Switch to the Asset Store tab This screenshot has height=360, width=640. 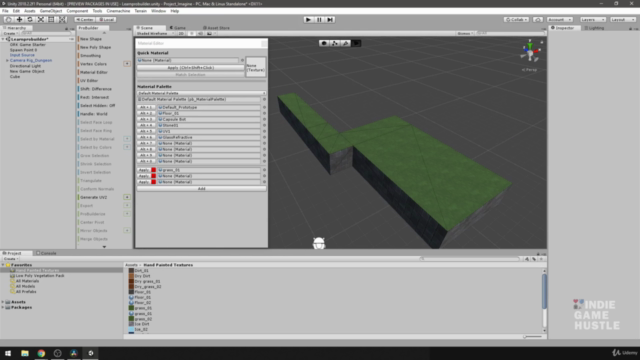pos(216,28)
